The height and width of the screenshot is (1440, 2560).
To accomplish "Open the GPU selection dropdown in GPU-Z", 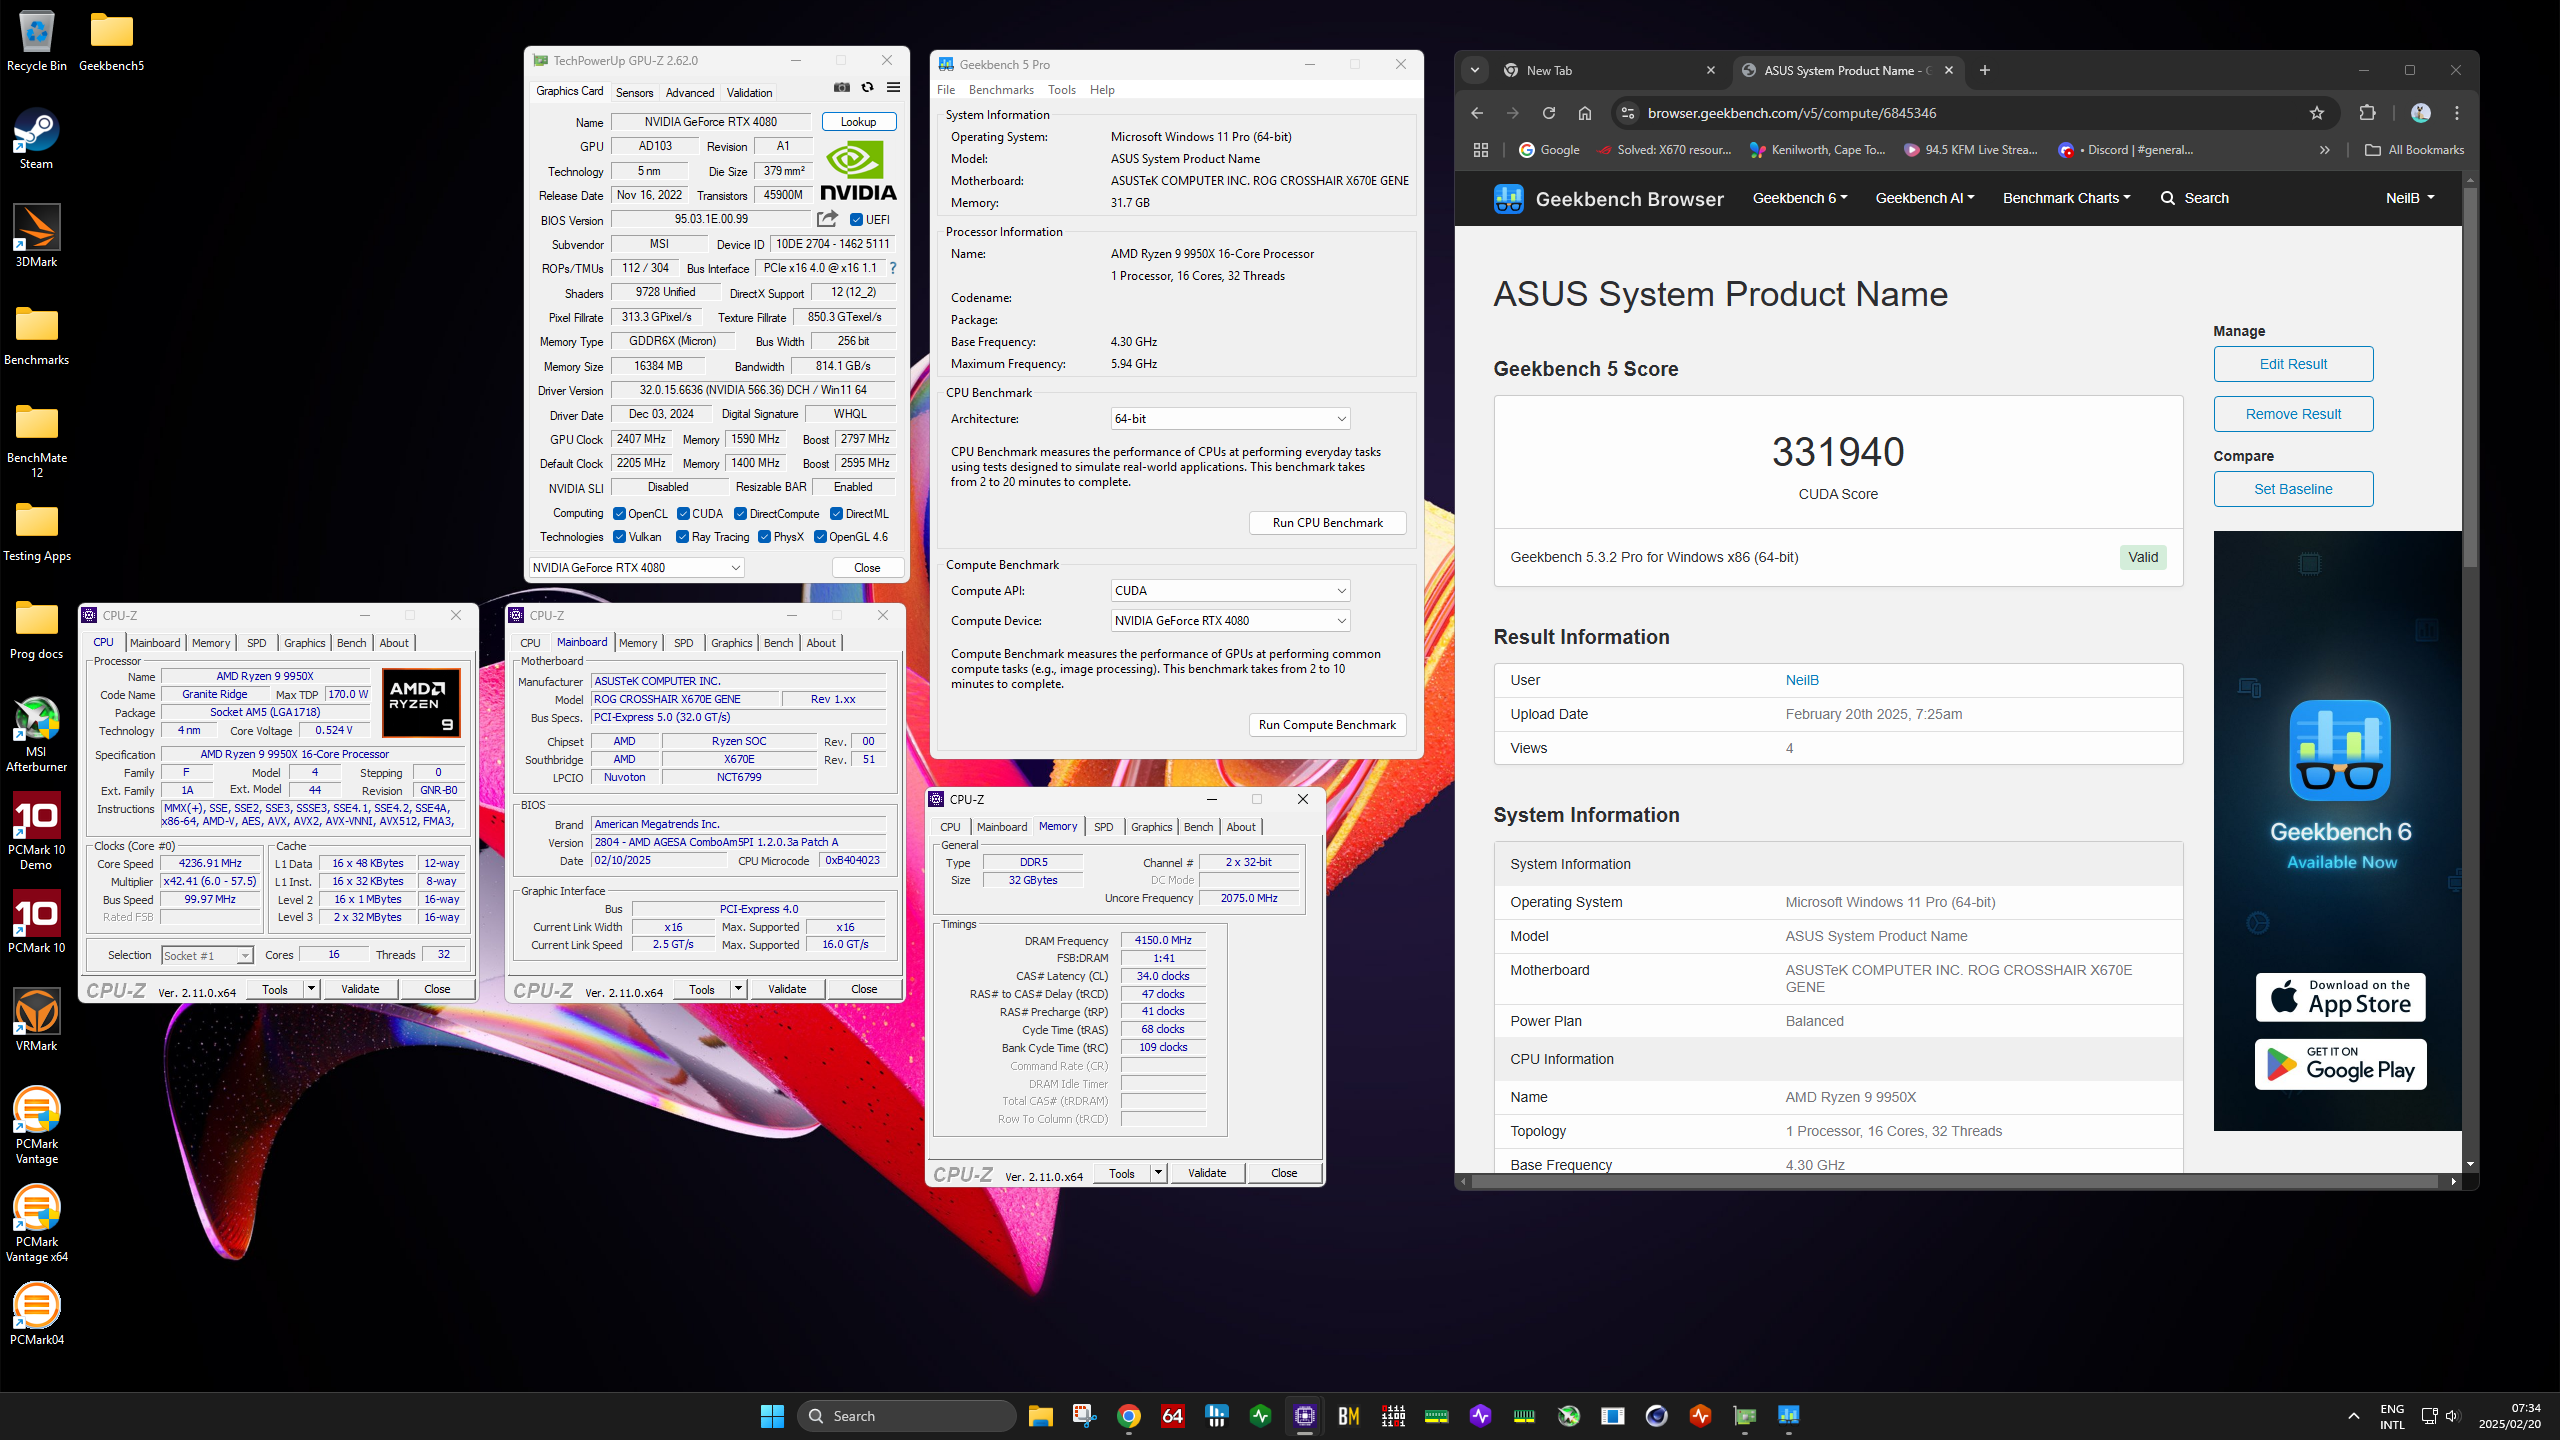I will tap(636, 568).
